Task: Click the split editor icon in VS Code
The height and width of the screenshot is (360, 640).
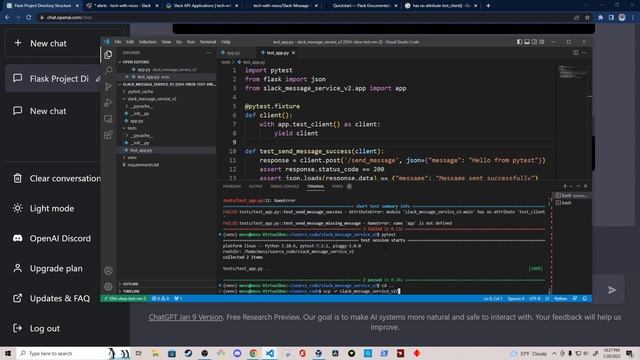Action: tap(576, 53)
